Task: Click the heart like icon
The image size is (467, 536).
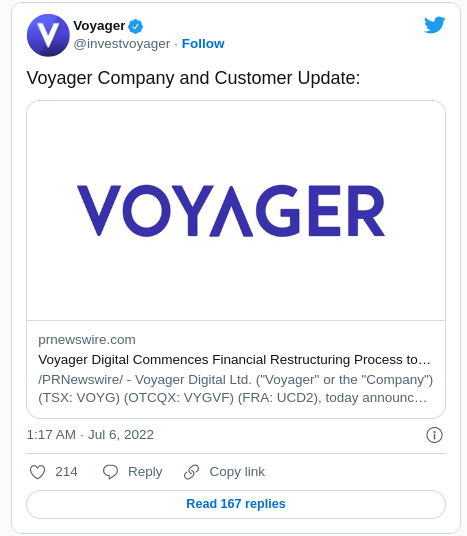Action: 38,472
